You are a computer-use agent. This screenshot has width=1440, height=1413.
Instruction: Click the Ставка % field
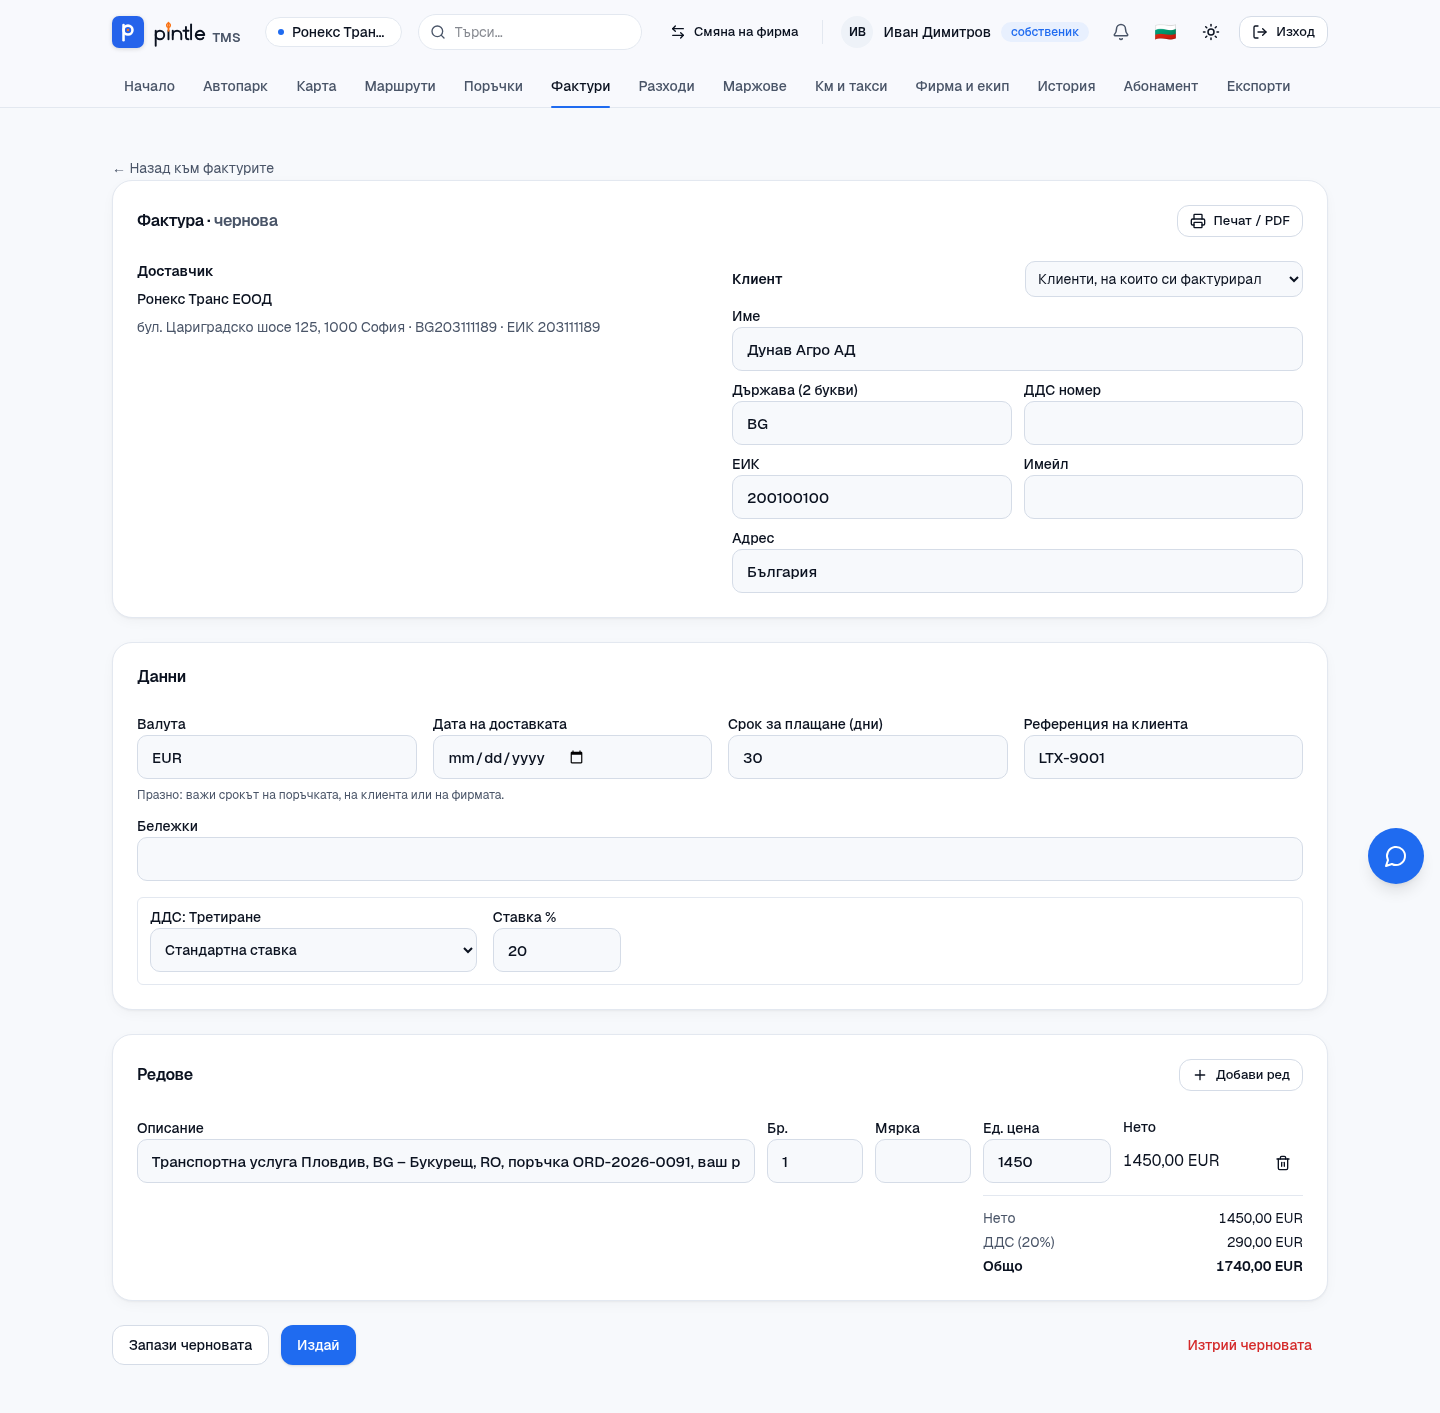pos(556,950)
